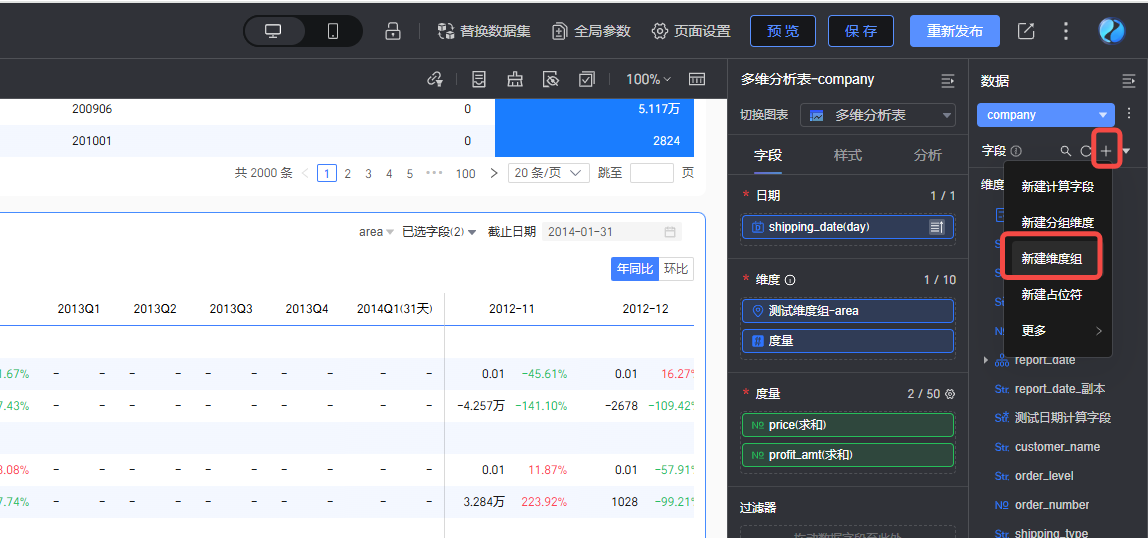This screenshot has height=538, width=1148.
Task: Select 新建维度组 from the menu
Action: click(1051, 258)
